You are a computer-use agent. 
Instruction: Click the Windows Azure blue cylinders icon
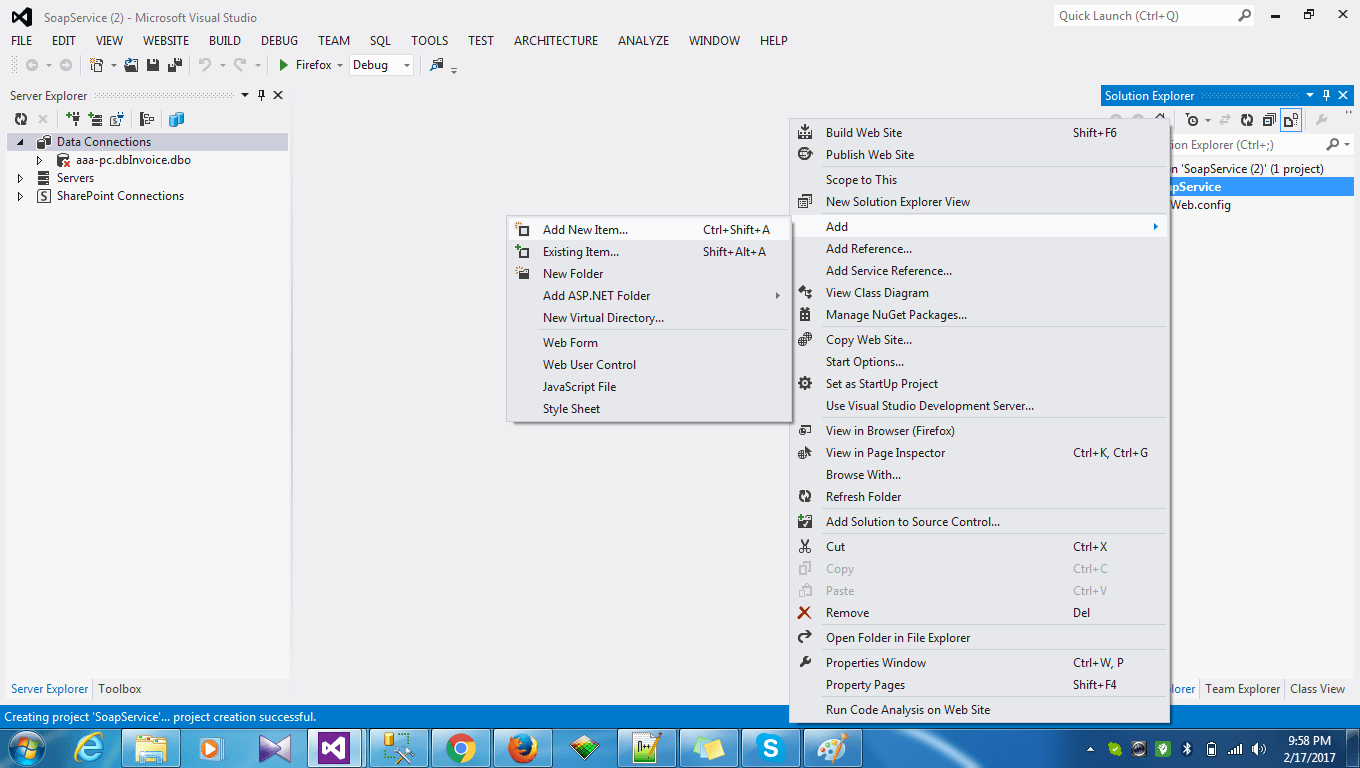click(x=177, y=119)
